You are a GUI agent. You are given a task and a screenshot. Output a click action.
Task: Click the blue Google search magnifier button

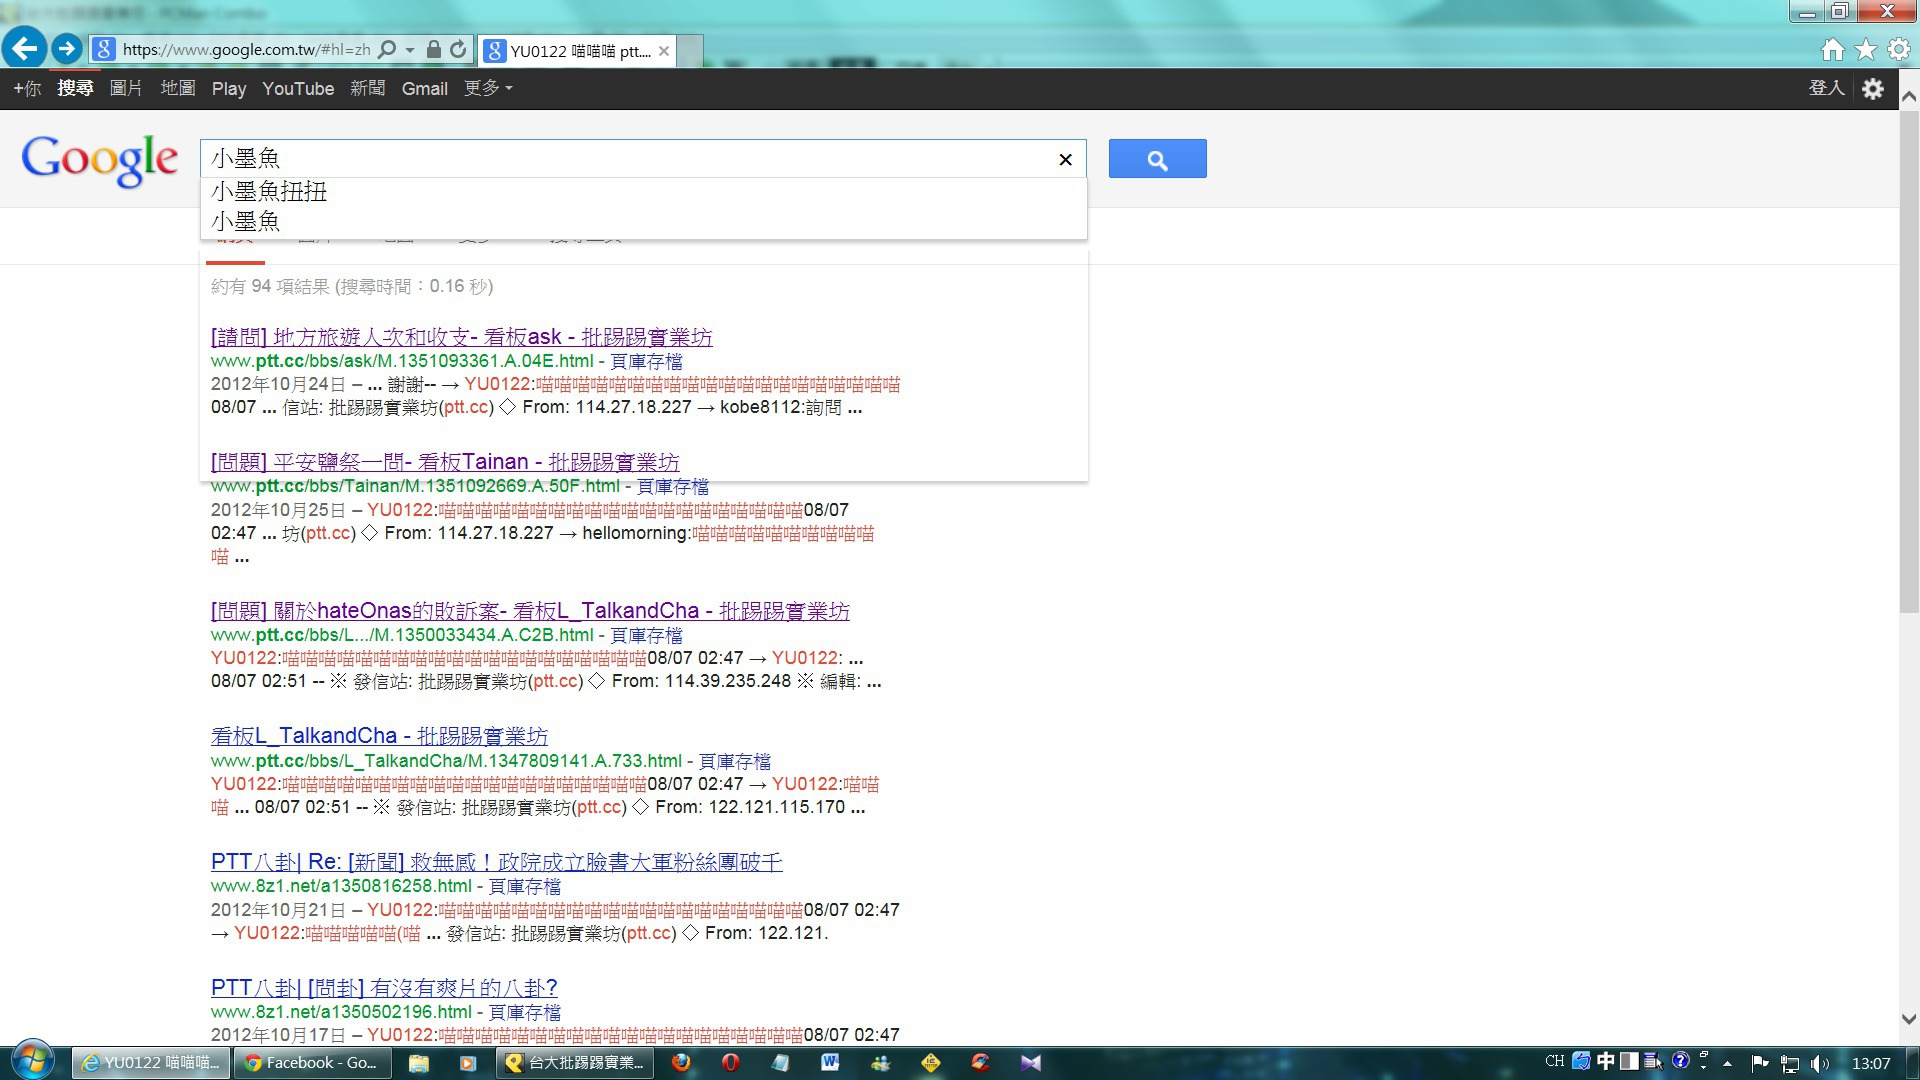pos(1157,159)
